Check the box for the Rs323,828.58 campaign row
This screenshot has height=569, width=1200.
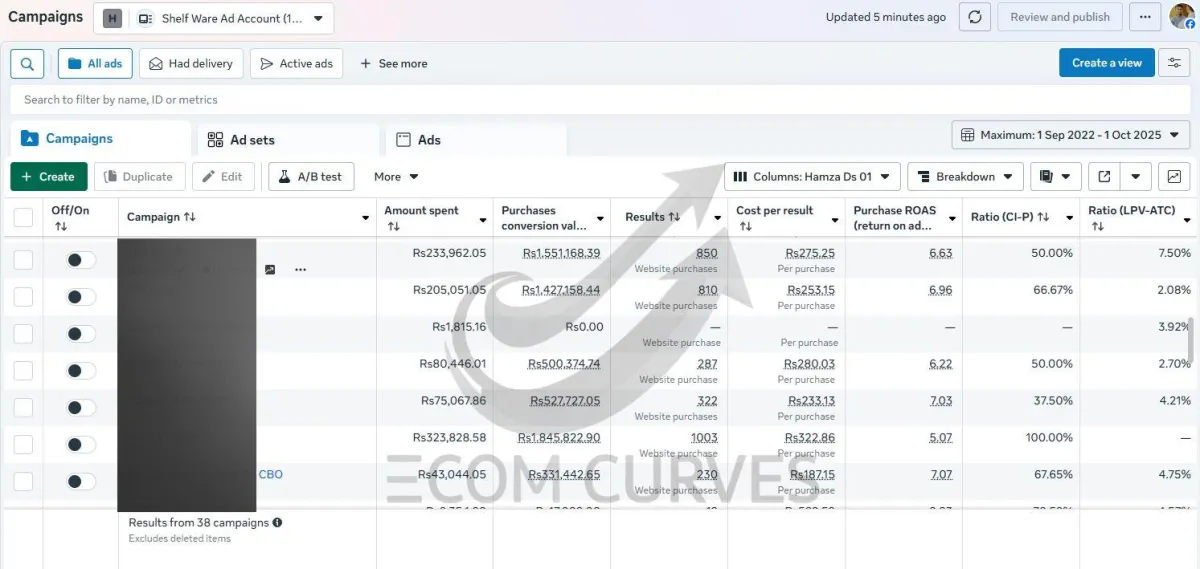[23, 444]
